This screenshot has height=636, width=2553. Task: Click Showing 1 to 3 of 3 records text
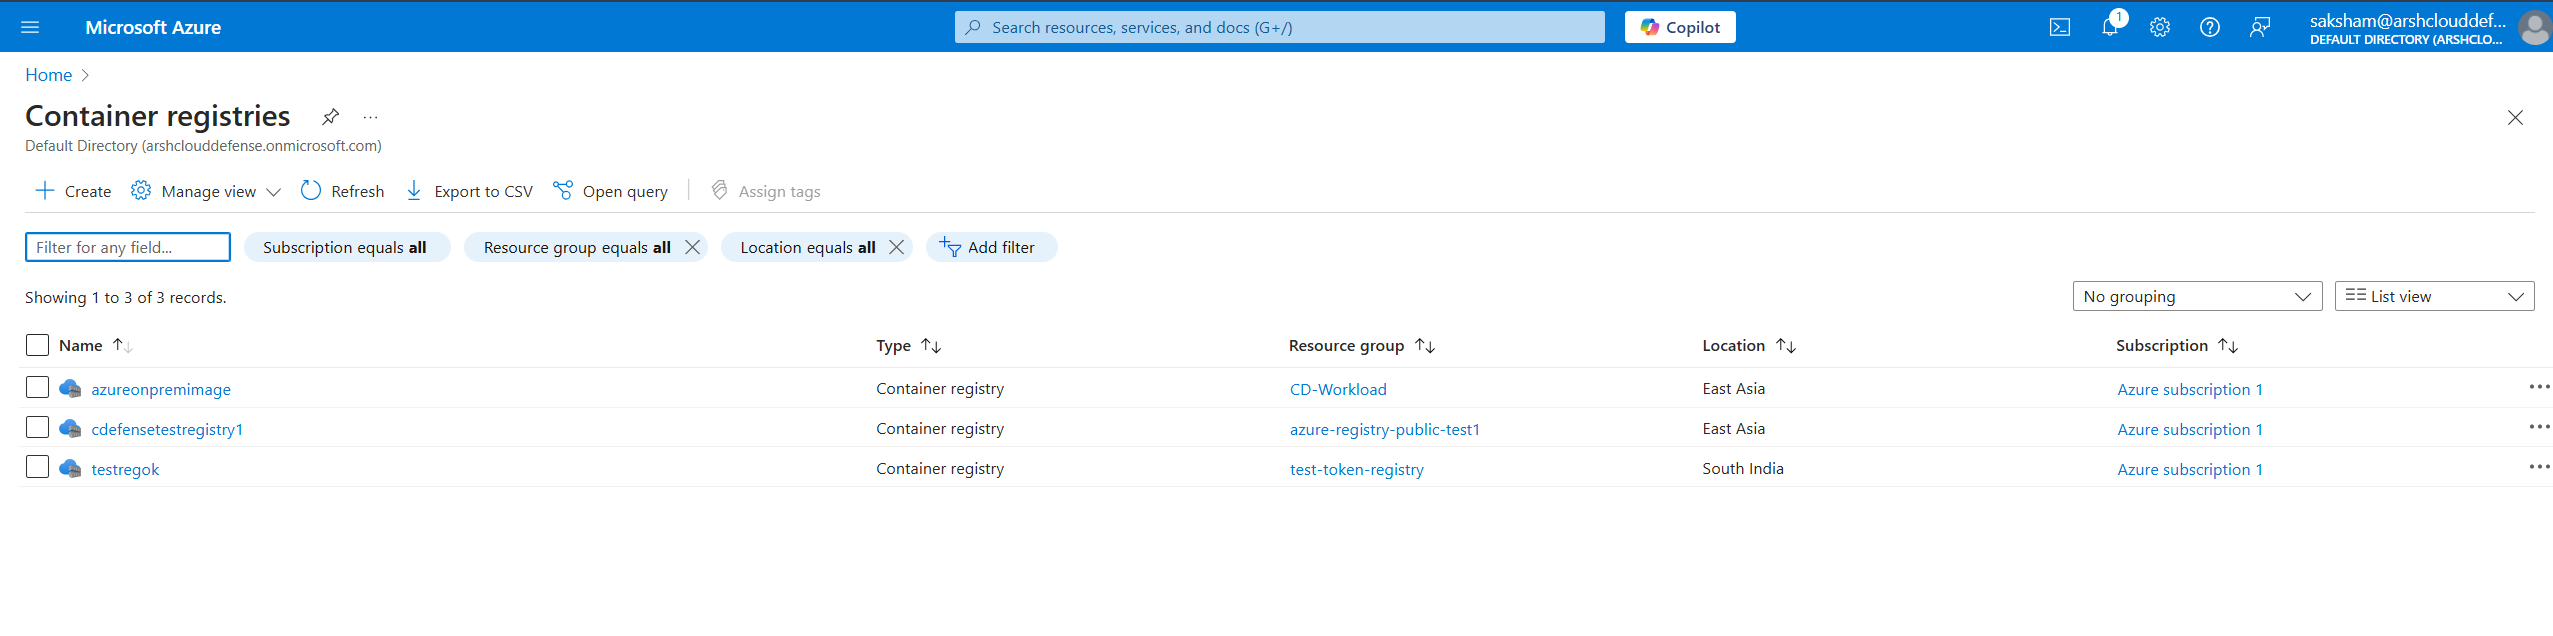pyautogui.click(x=126, y=297)
